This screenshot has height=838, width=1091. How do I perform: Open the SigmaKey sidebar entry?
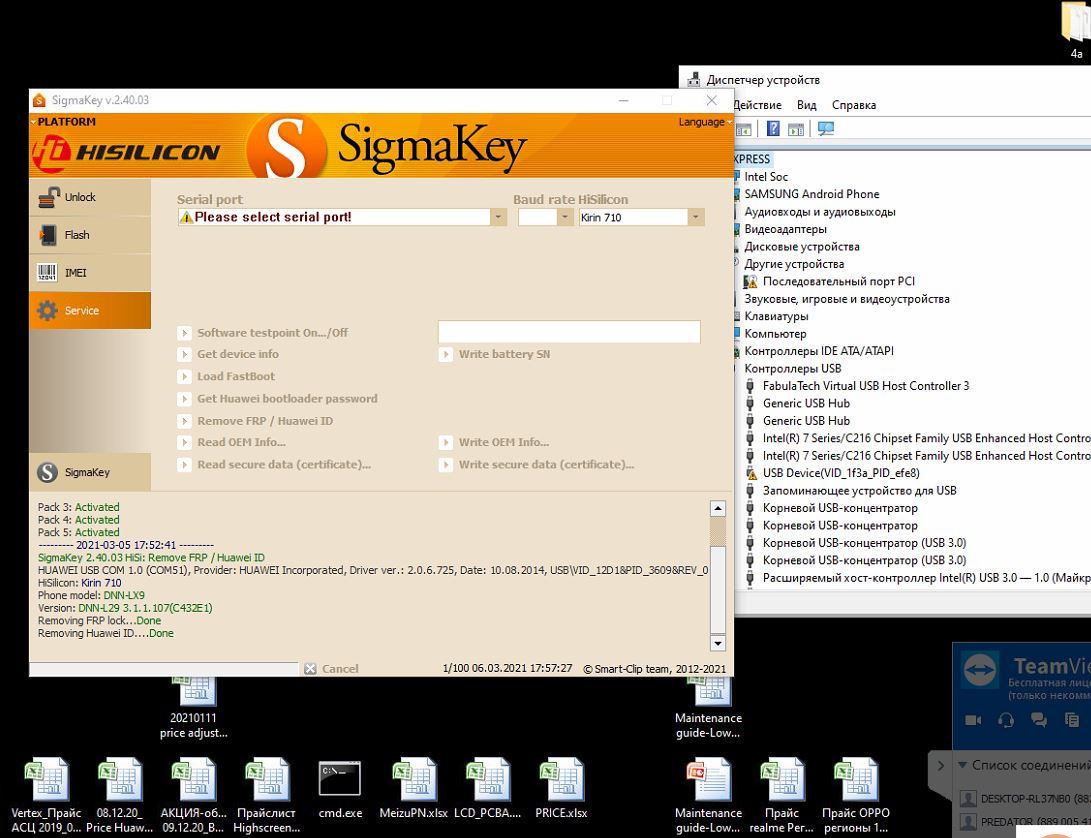pos(90,472)
